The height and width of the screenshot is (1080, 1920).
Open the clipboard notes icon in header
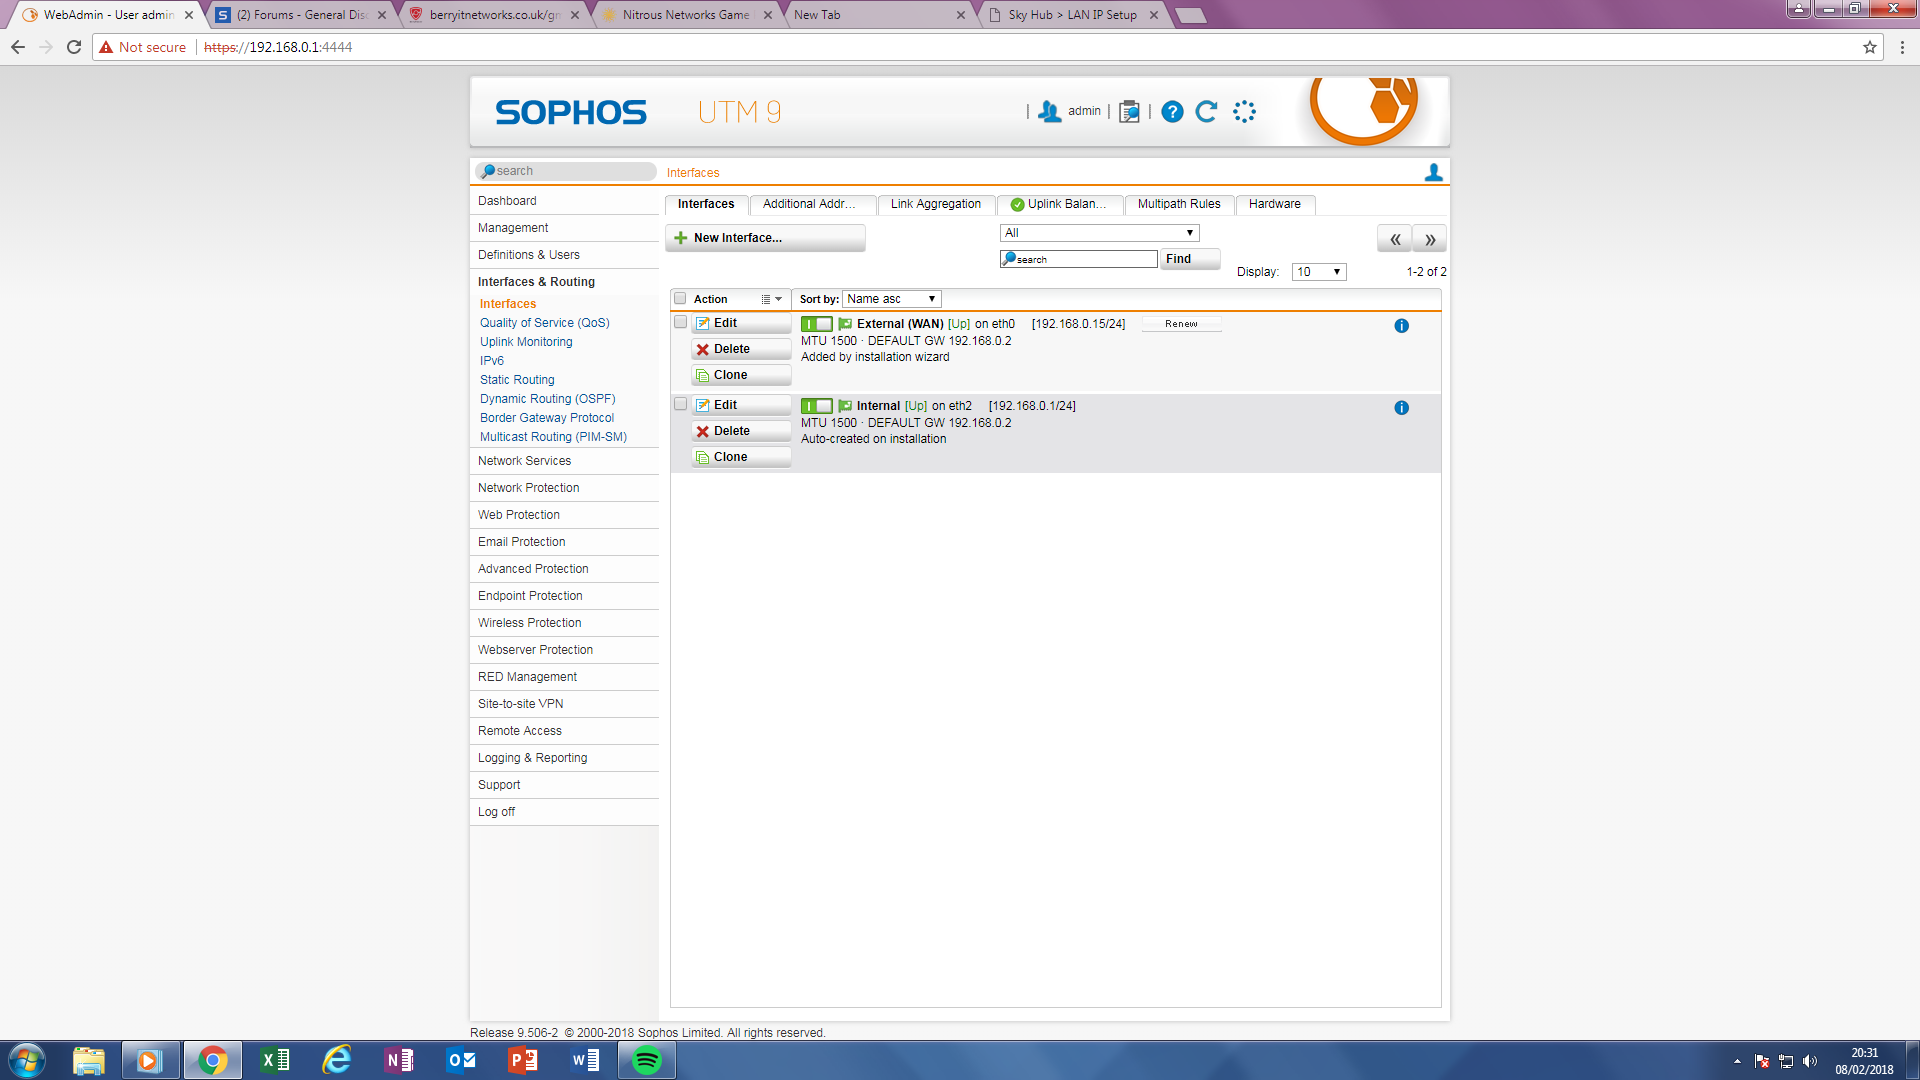(1129, 112)
